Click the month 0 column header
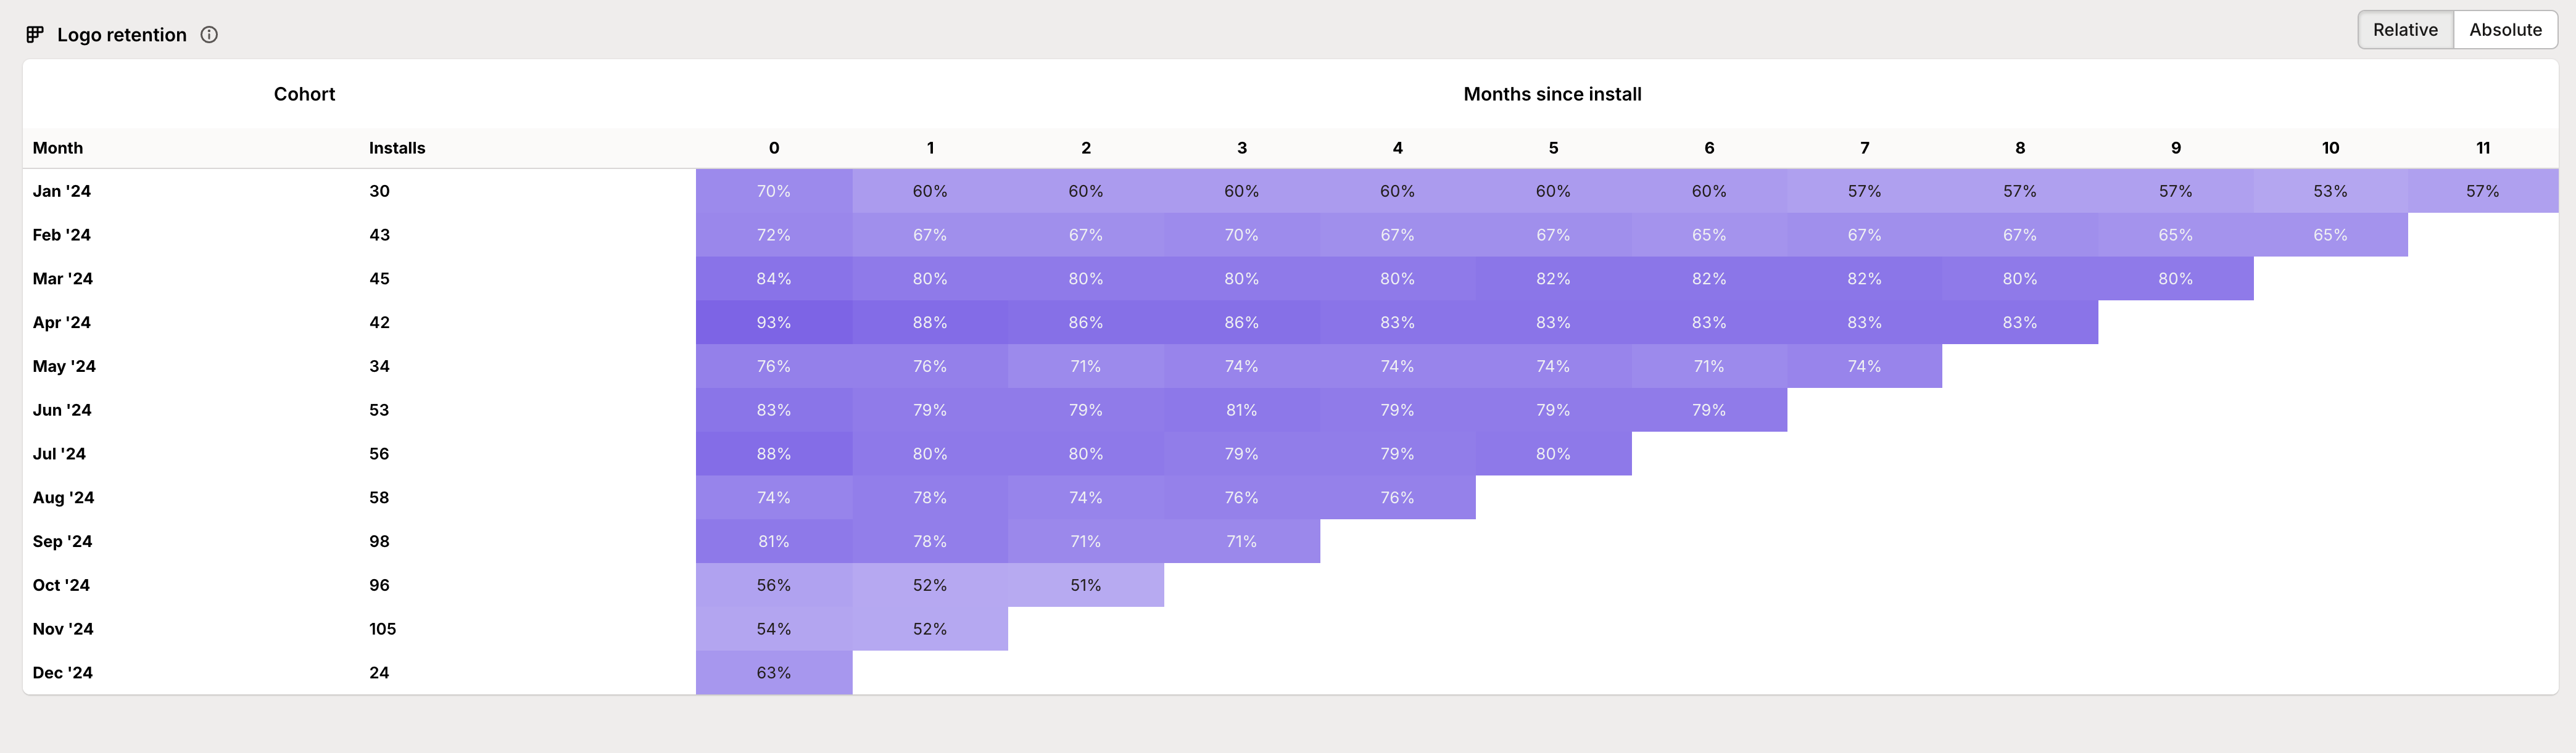This screenshot has height=753, width=2576. click(x=774, y=148)
